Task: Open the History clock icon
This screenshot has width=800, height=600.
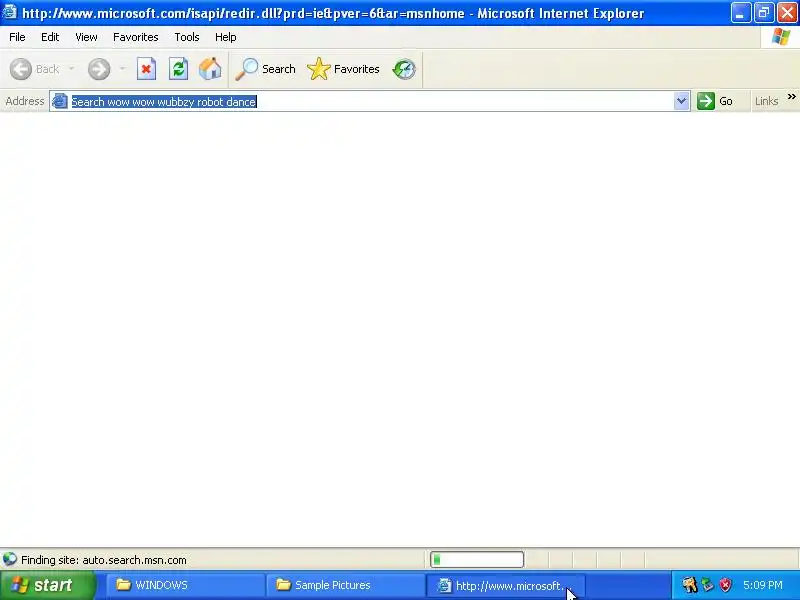Action: click(404, 69)
